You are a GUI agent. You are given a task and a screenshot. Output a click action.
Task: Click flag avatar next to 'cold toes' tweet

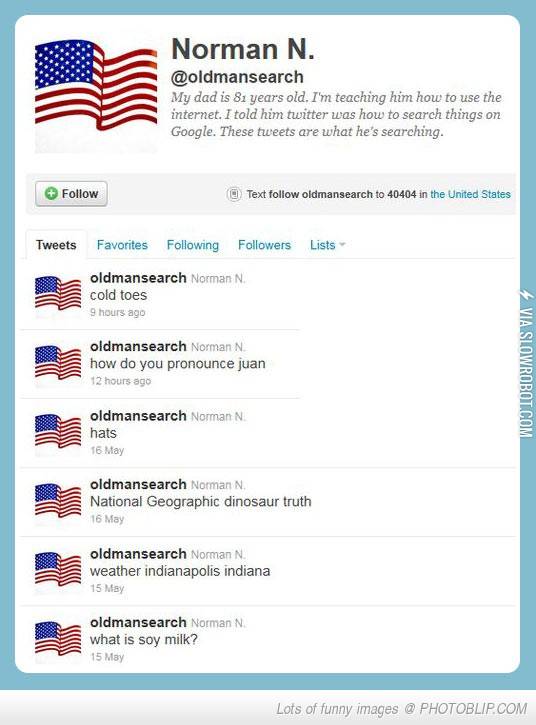click(x=58, y=295)
